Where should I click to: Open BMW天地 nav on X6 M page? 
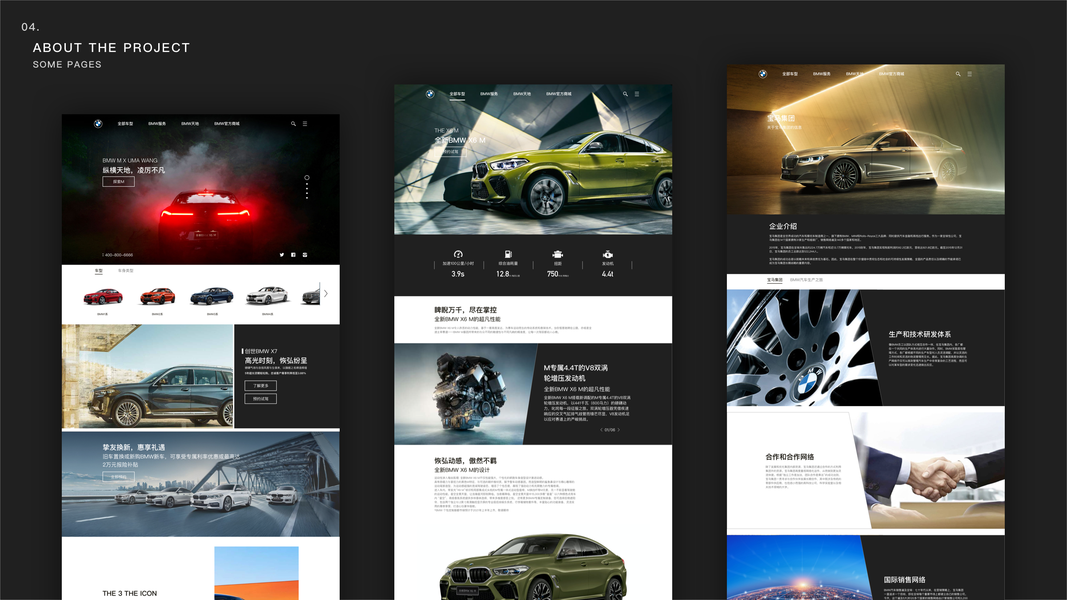(522, 94)
